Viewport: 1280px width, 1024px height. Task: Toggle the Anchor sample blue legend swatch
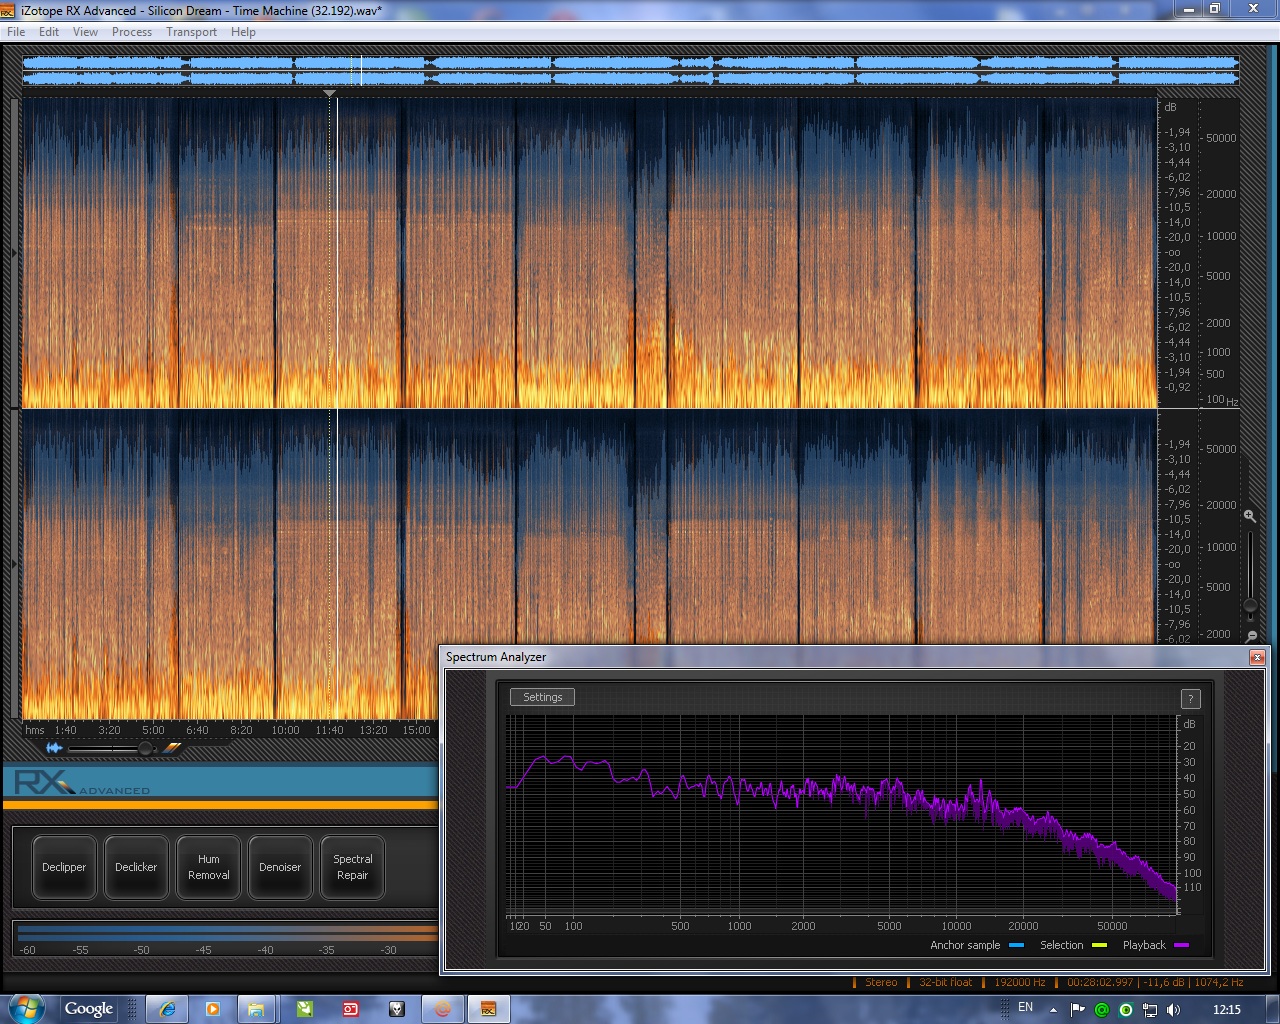1016,945
